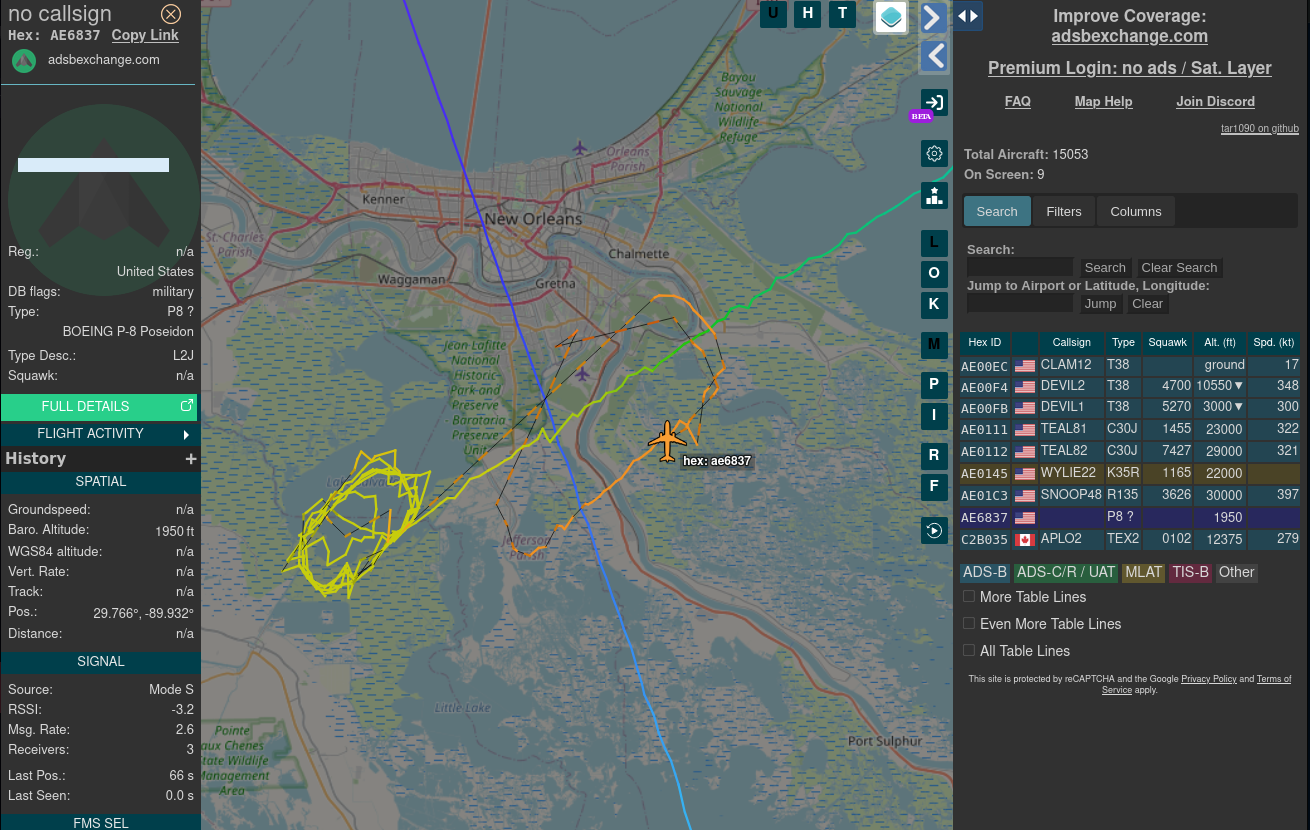This screenshot has width=1310, height=830.
Task: Focus the Search text field
Action: [x=1020, y=268]
